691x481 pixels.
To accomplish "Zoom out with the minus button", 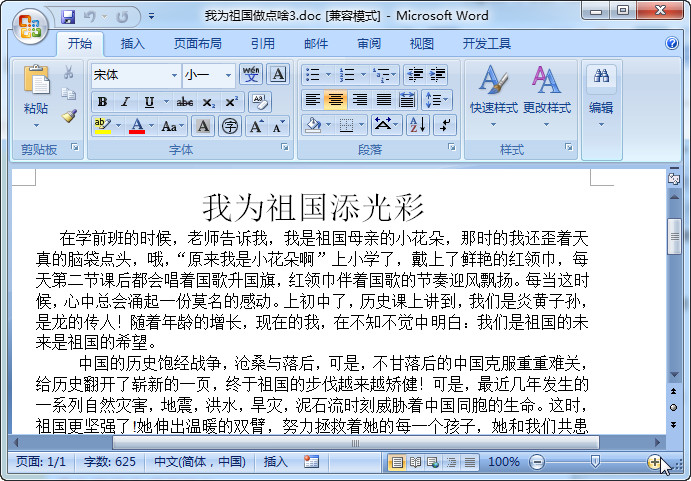I will click(537, 462).
